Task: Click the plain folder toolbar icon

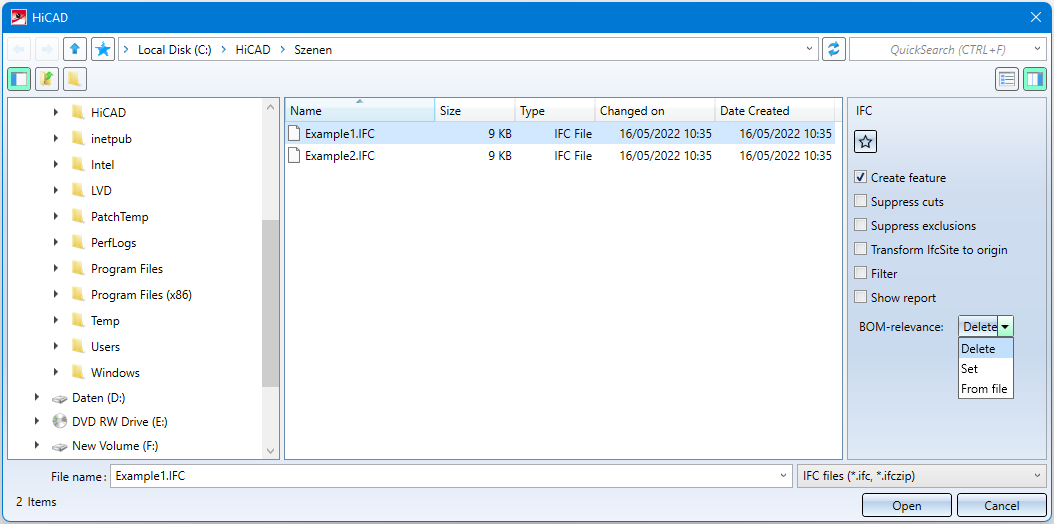Action: 75,79
